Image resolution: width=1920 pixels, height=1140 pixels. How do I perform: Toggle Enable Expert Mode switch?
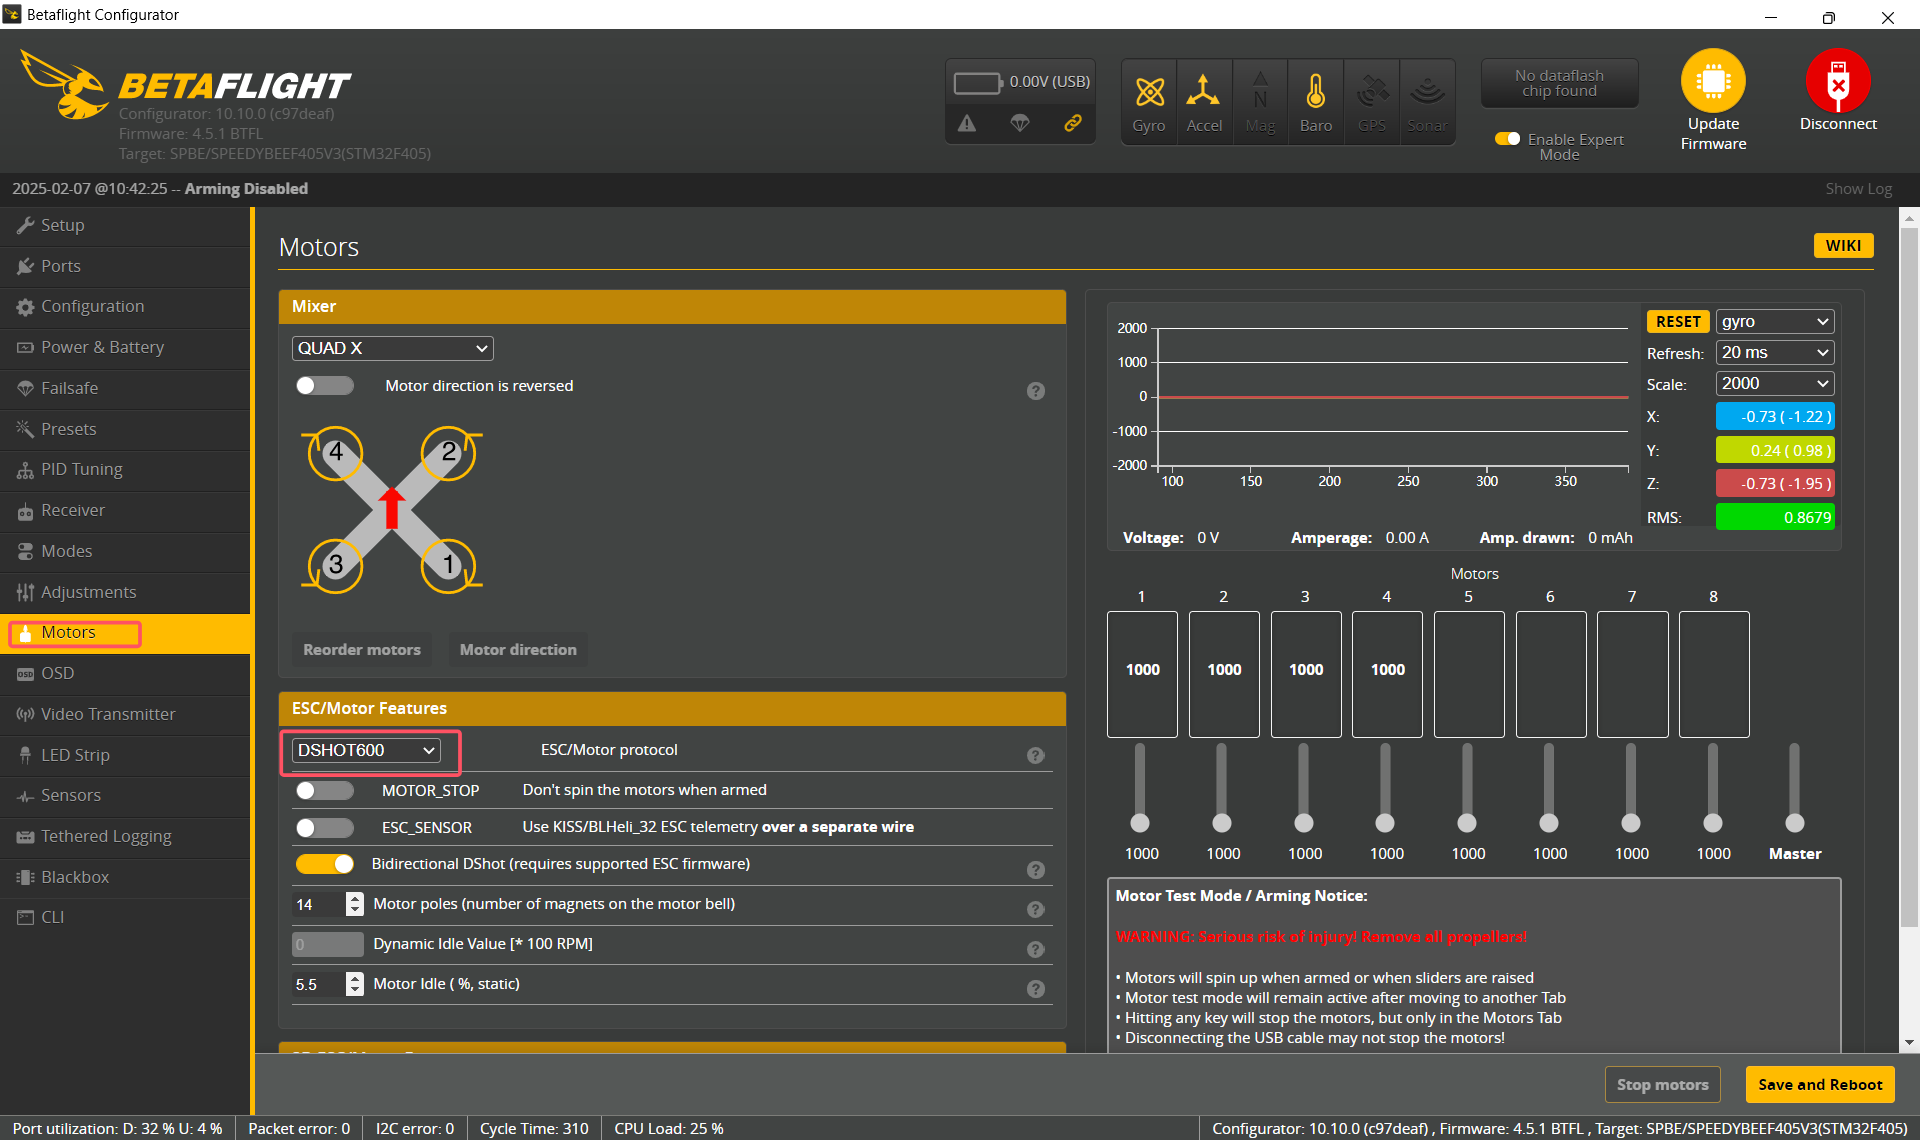click(x=1507, y=139)
